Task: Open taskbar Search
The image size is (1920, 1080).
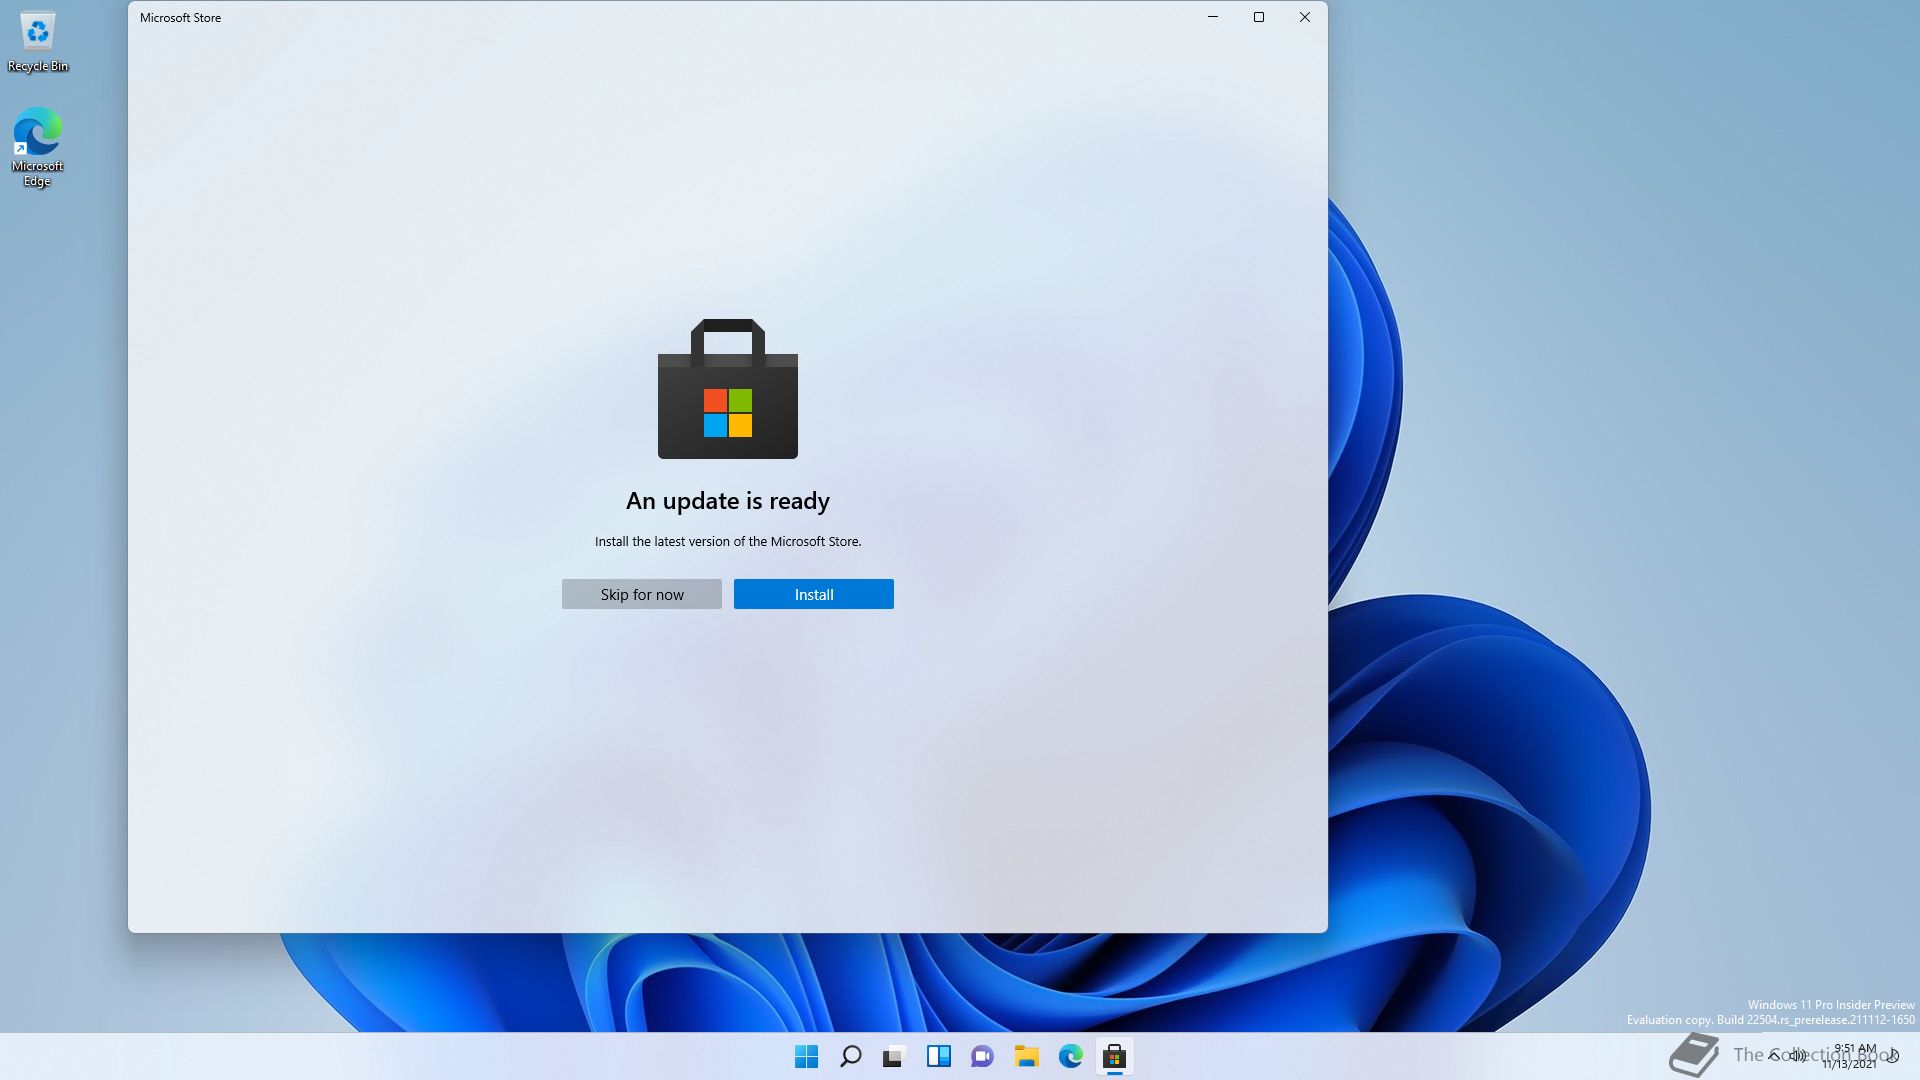Action: point(850,1056)
